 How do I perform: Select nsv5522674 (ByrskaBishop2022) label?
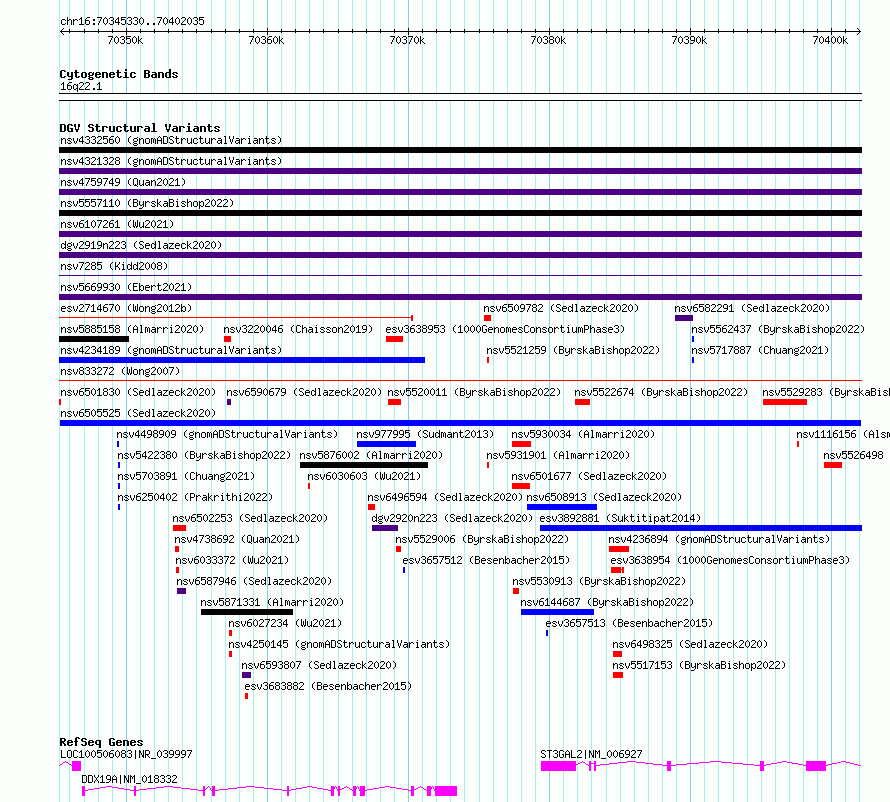pos(661,392)
